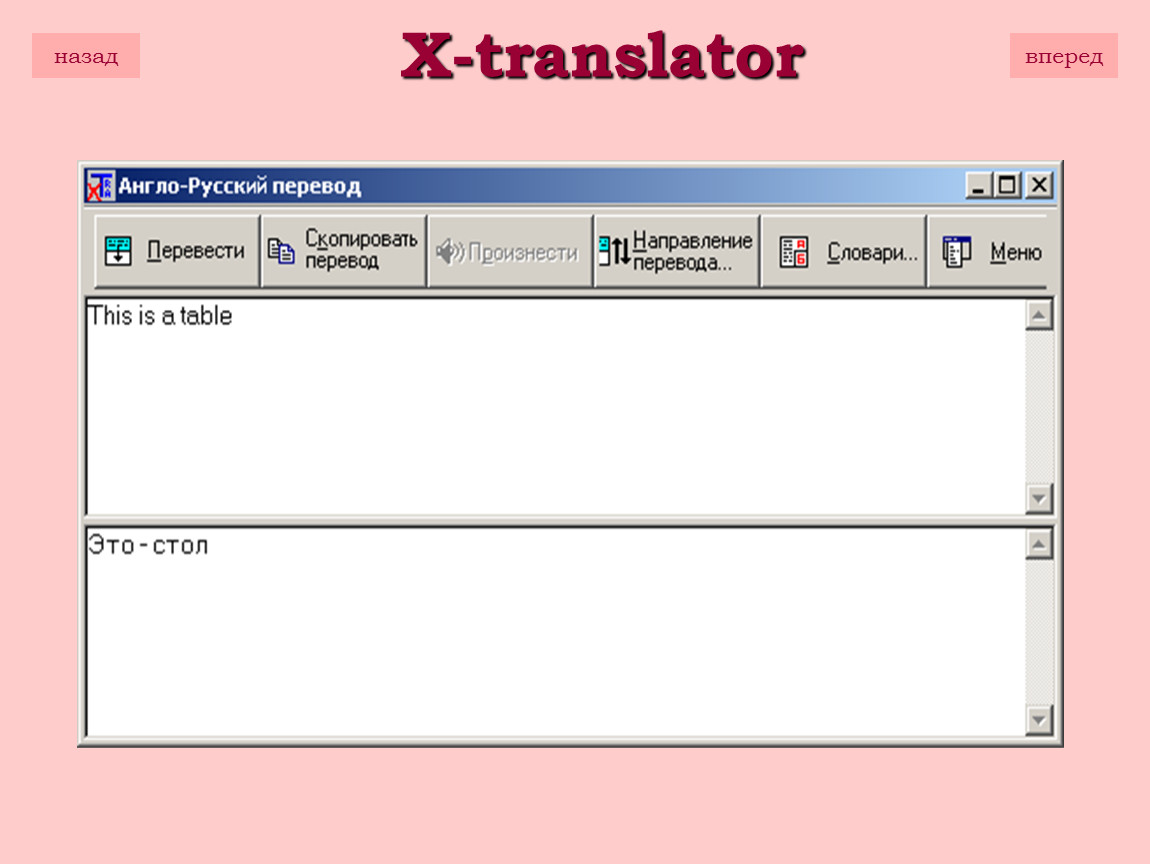This screenshot has width=1150, height=864.
Task: Click the X-translator app icon in title bar
Action: coord(100,186)
